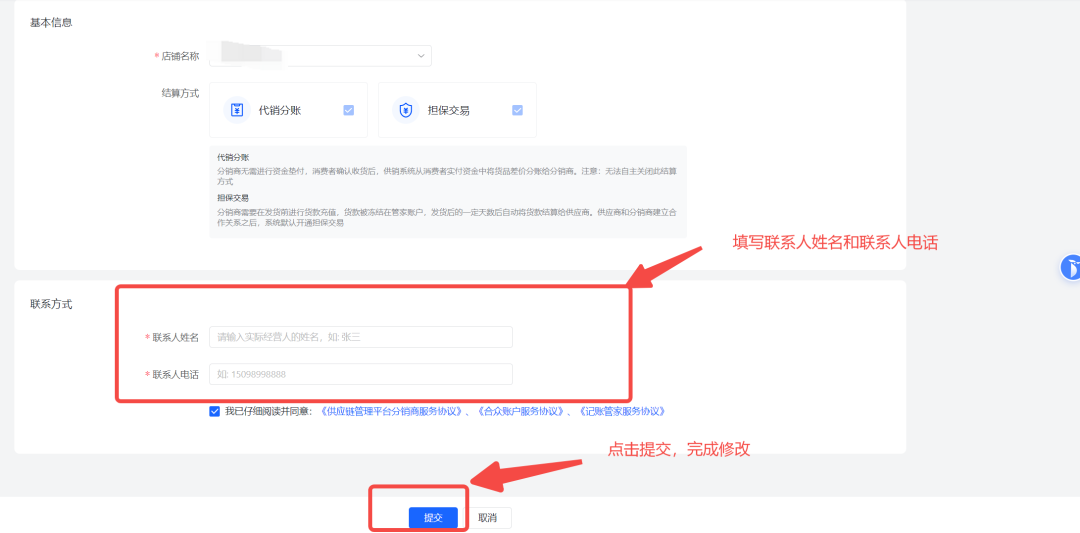The image size is (1080, 533).
Task: Focus the 联系人电话 input field
Action: pyautogui.click(x=361, y=374)
